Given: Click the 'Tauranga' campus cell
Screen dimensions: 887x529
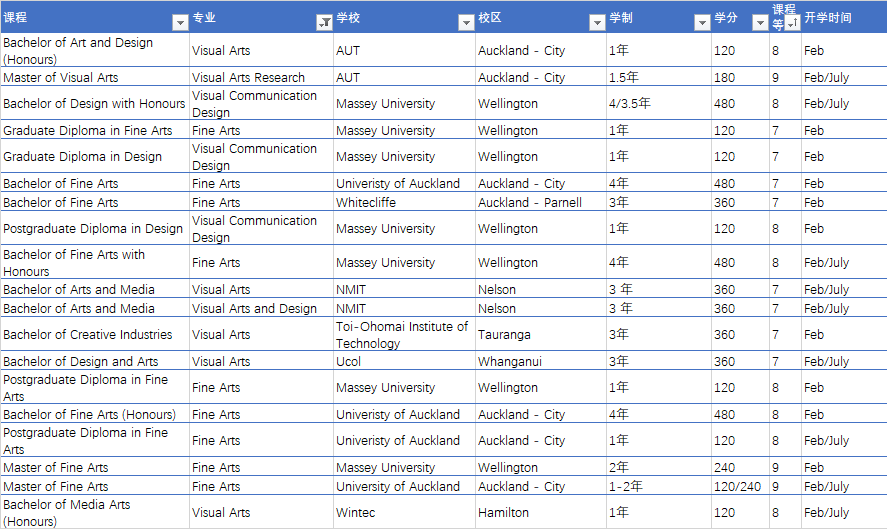Looking at the screenshot, I should pyautogui.click(x=540, y=334).
